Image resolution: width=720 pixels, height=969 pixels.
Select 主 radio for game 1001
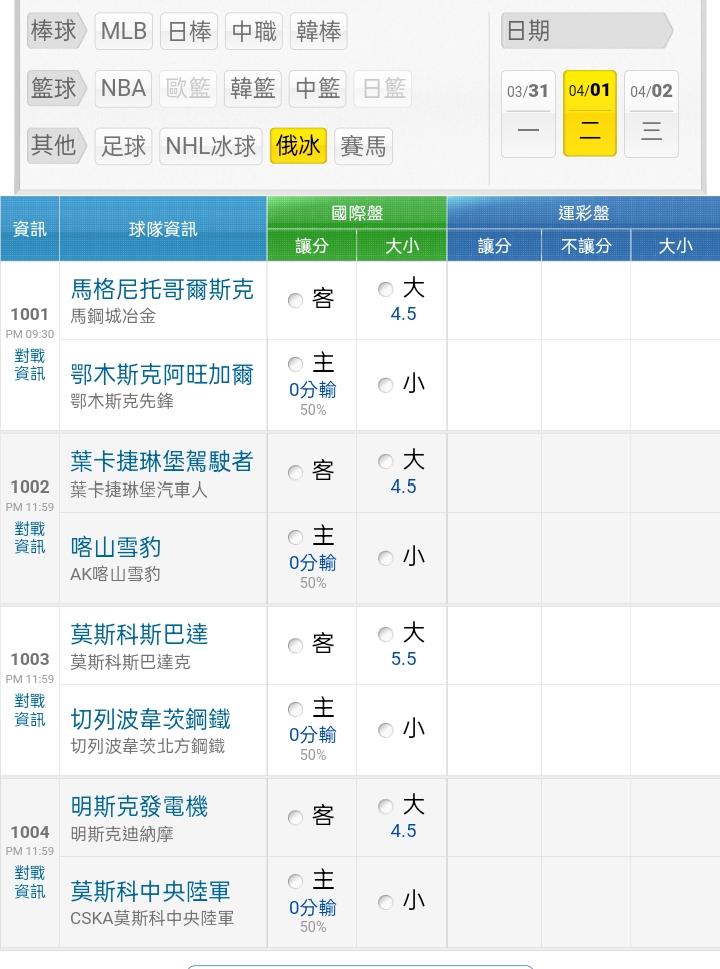point(295,363)
